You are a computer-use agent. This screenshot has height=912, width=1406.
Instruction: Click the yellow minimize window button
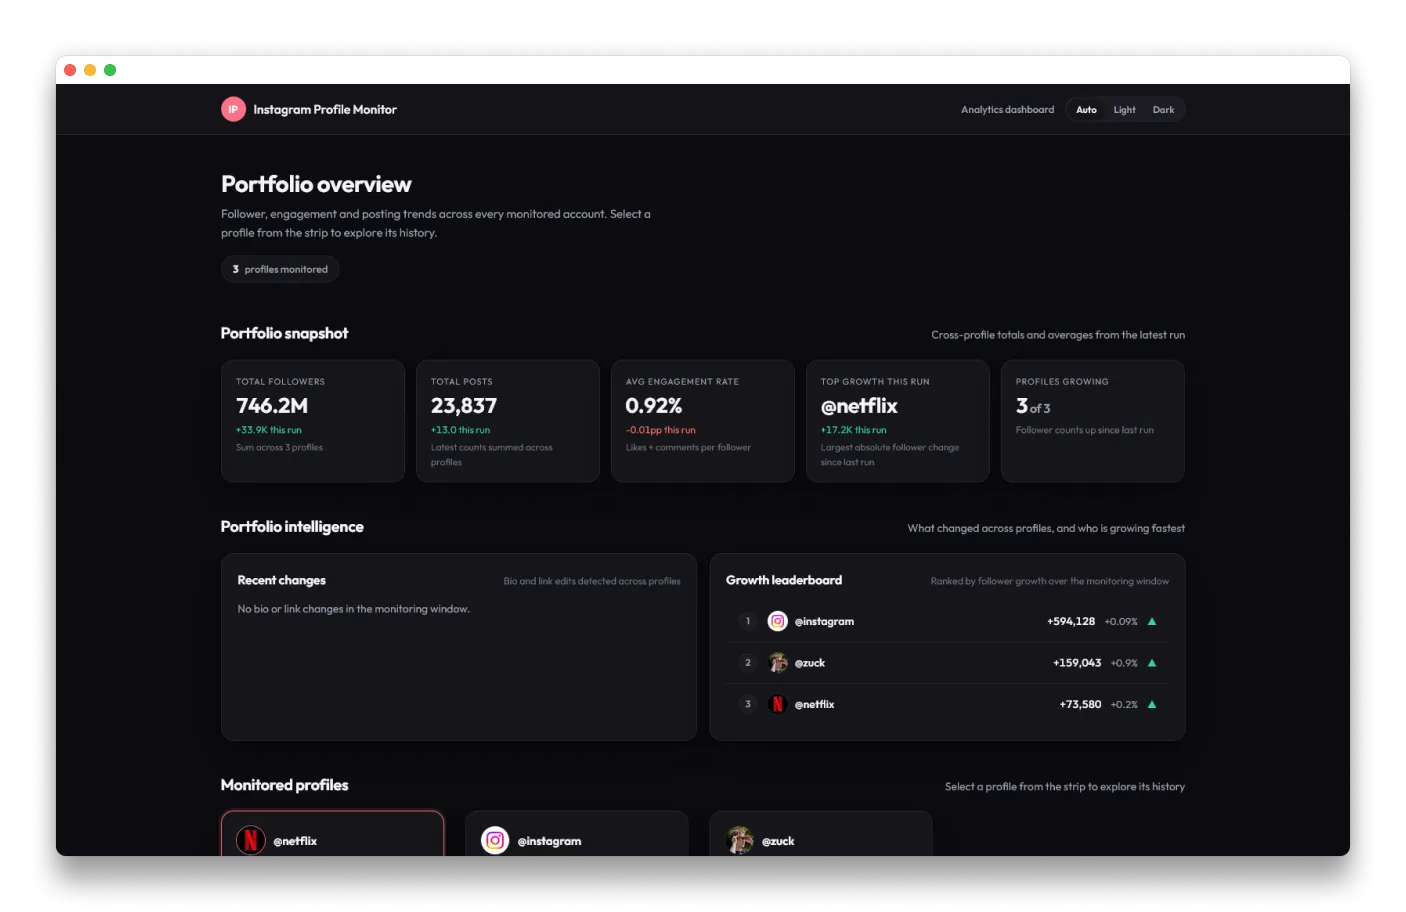click(x=90, y=70)
